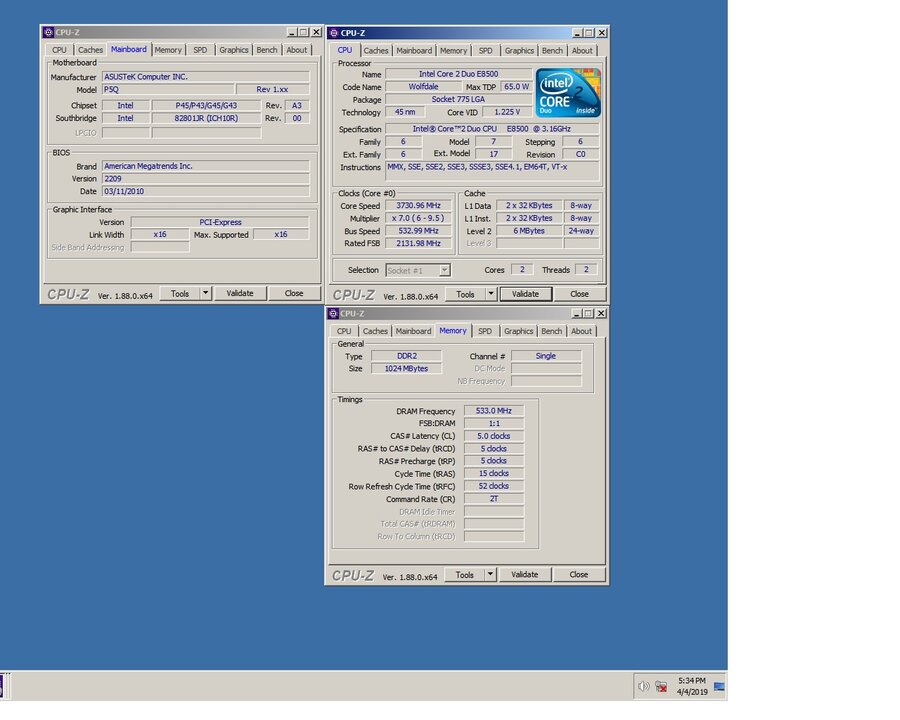Click the multiplier value 'x 7.0 ( 6 - 9.5 )'

418,218
